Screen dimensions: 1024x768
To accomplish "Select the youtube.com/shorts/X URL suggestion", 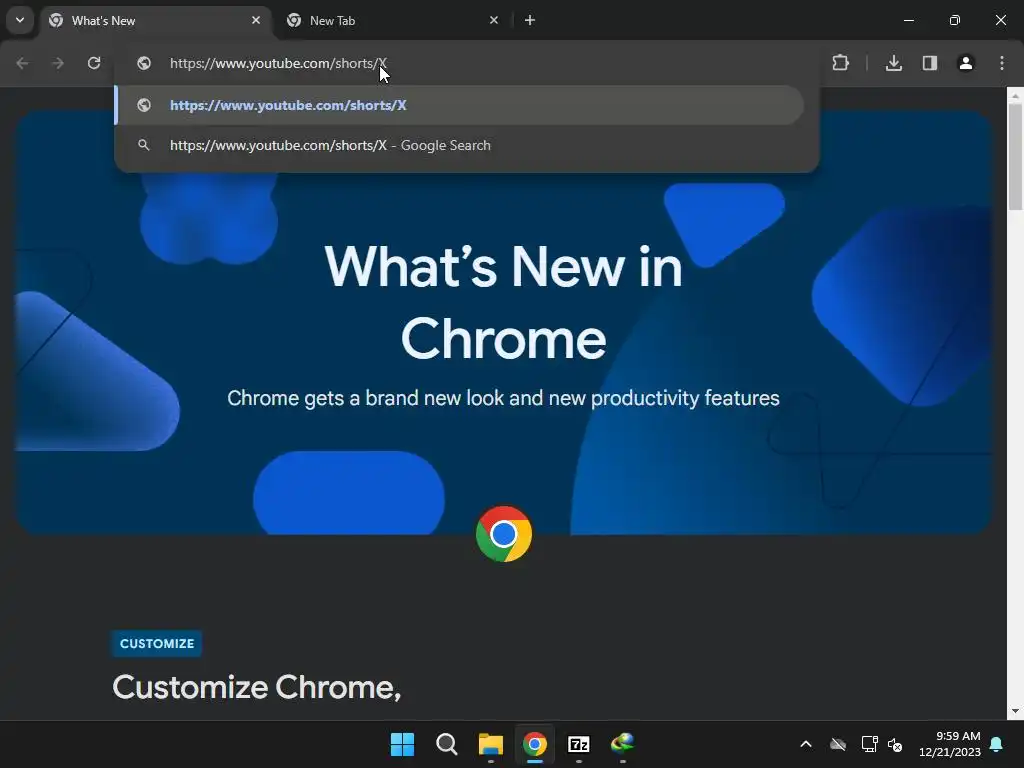I will pos(460,105).
